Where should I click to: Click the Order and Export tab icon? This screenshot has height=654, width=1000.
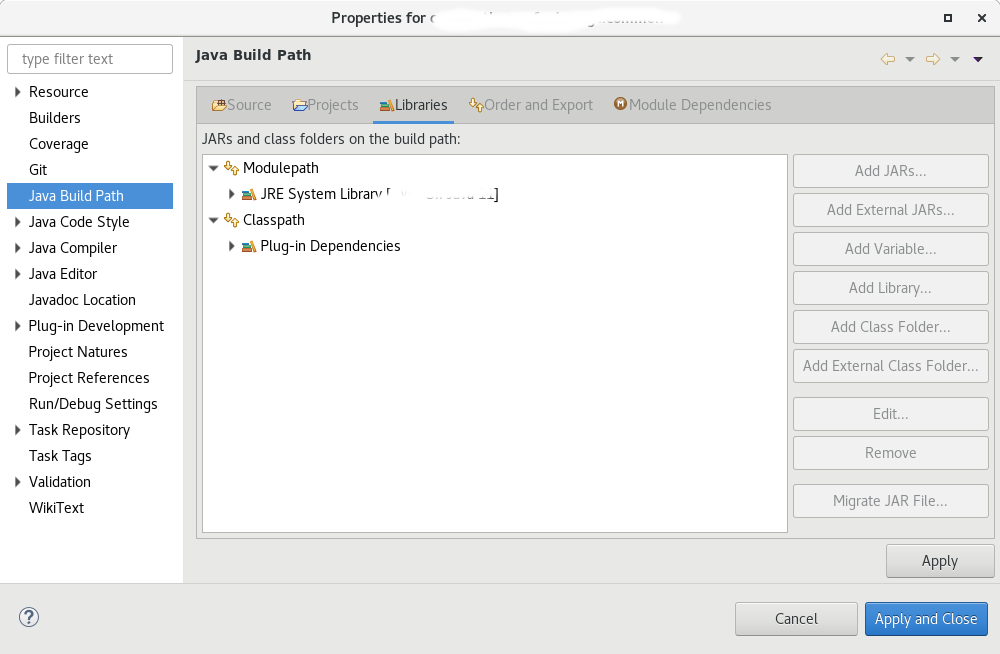point(476,105)
